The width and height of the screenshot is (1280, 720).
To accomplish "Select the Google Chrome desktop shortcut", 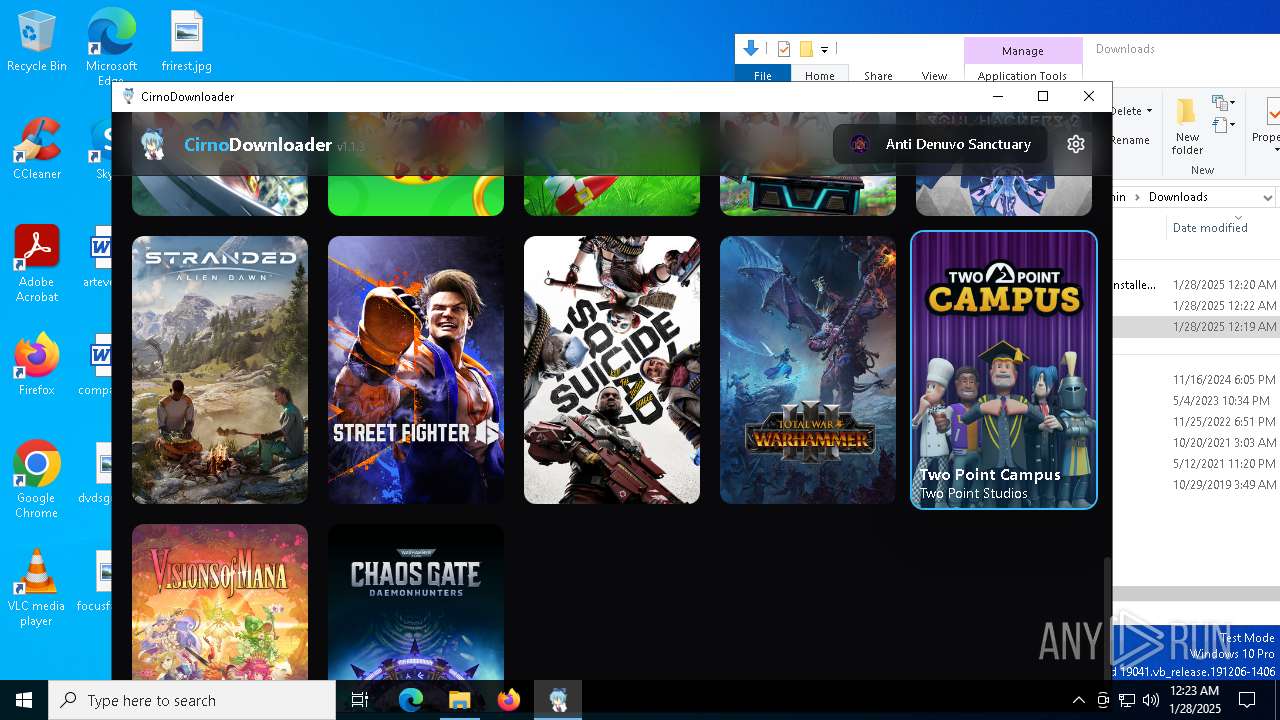I will 37,479.
